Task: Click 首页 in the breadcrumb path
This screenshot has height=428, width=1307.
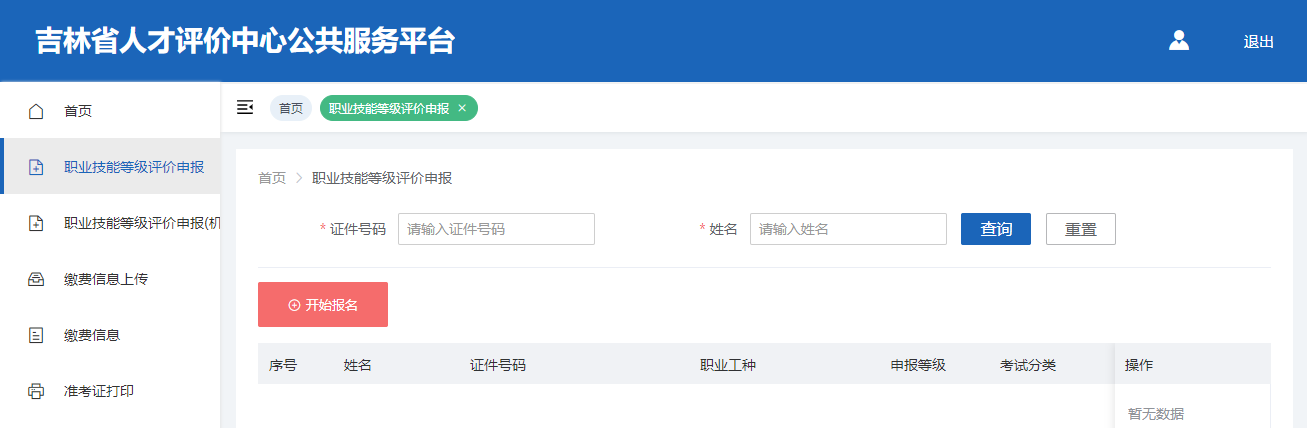Action: pyautogui.click(x=272, y=178)
